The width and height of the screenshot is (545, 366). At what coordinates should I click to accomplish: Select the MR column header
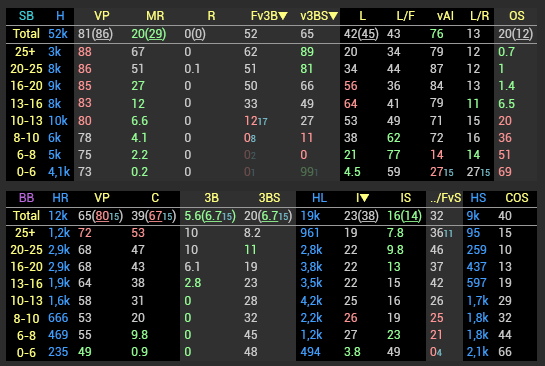155,16
